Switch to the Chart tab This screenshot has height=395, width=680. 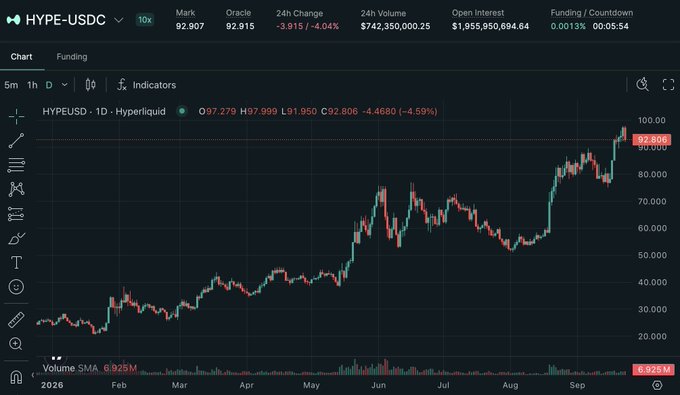[x=21, y=57]
